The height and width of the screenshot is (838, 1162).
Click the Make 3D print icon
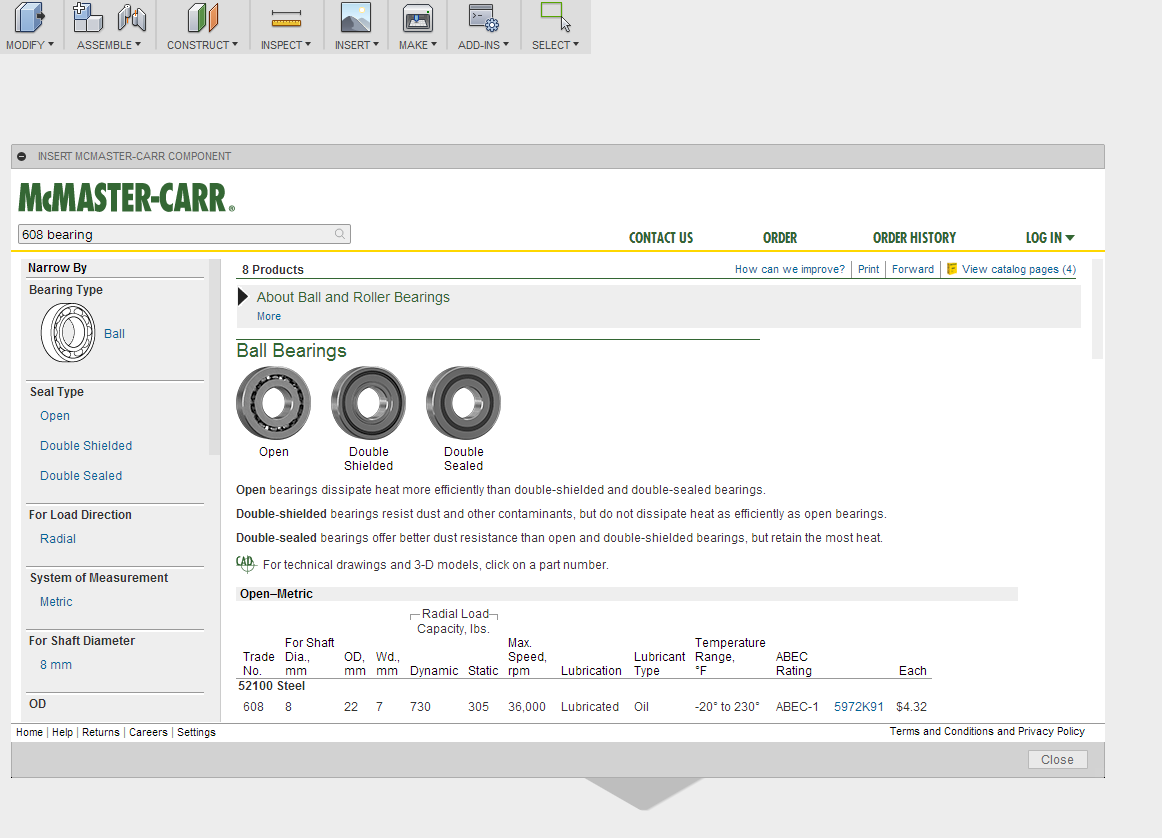(417, 18)
